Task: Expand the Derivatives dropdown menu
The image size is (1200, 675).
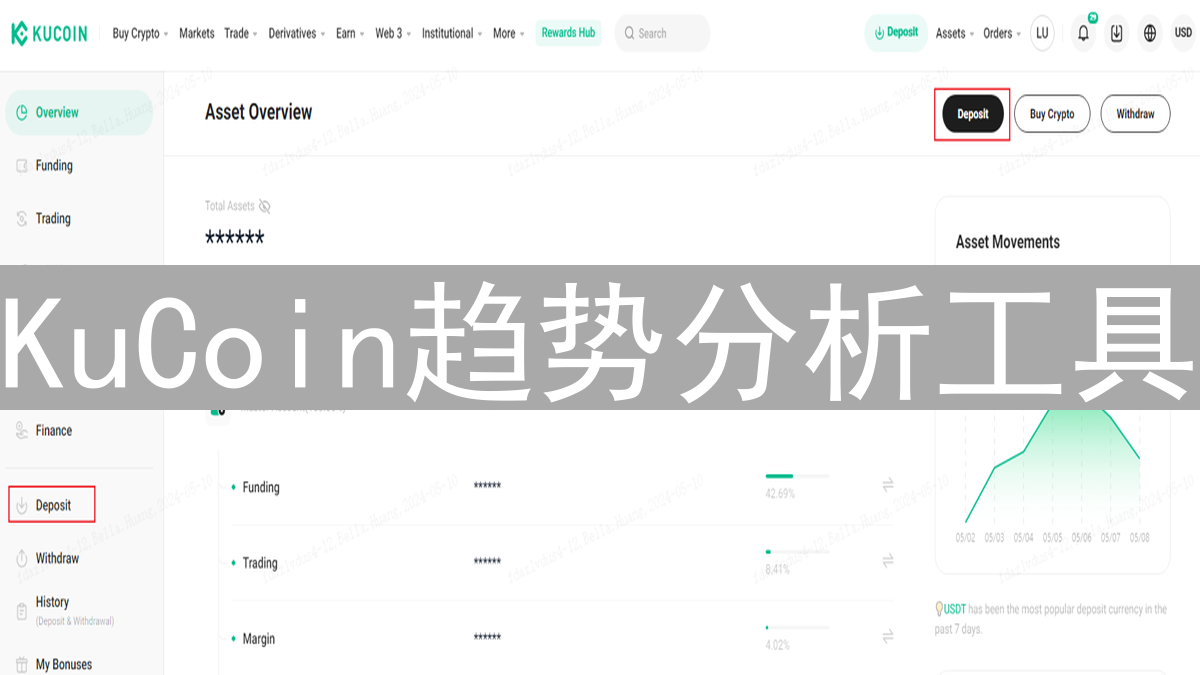Action: click(x=297, y=33)
